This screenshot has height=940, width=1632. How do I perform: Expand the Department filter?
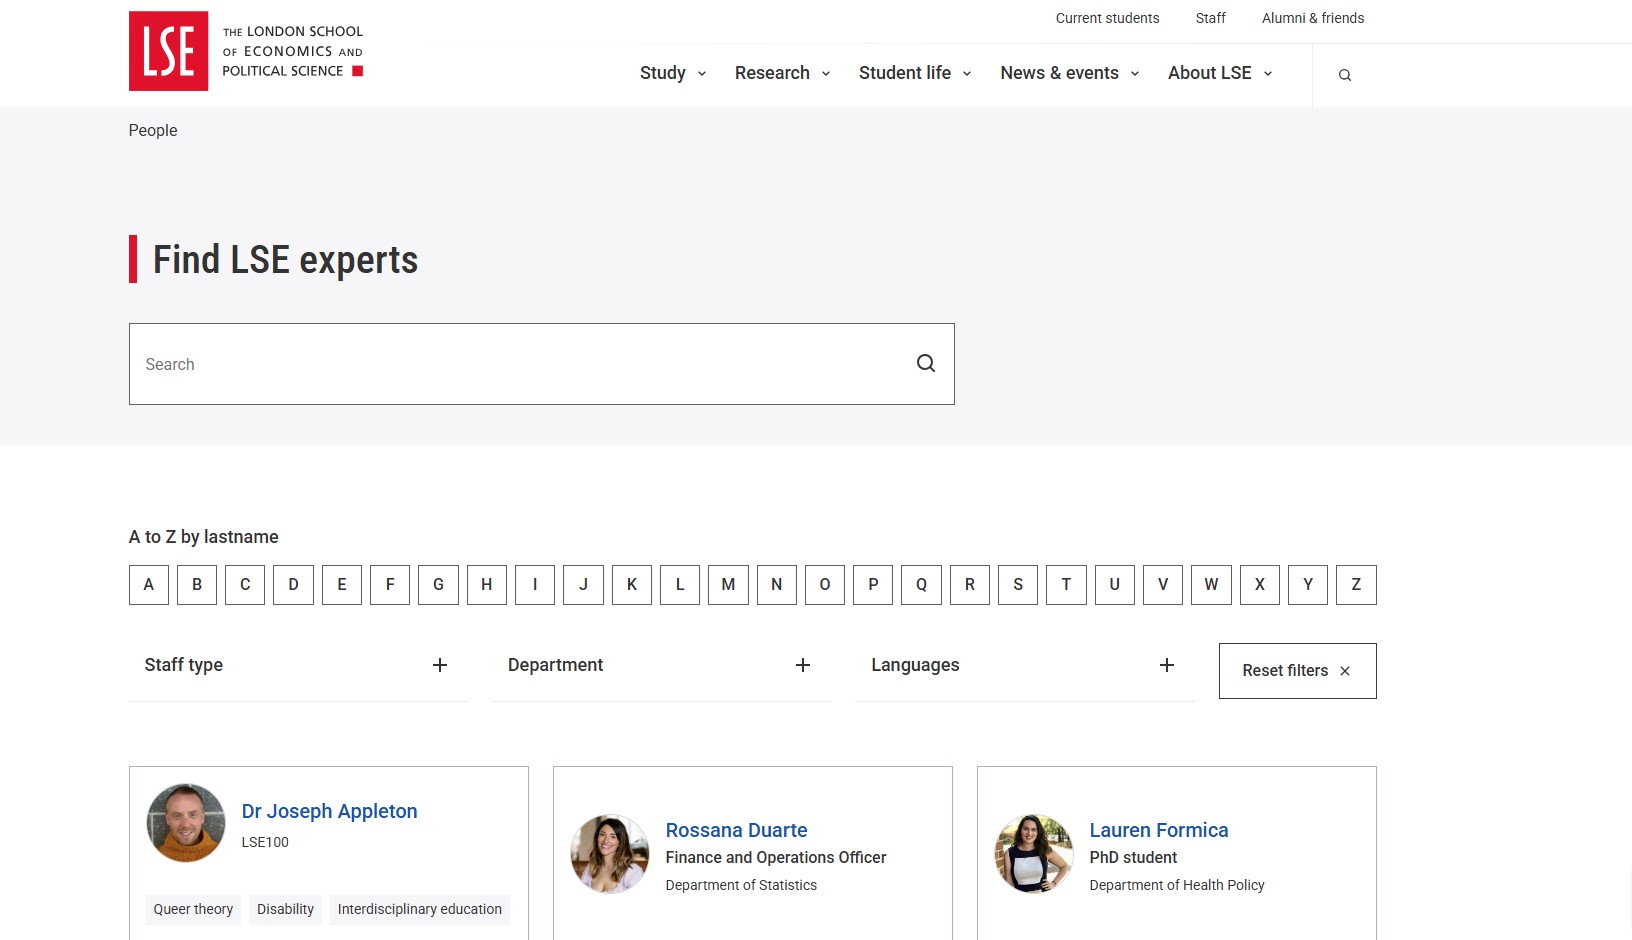click(661, 665)
